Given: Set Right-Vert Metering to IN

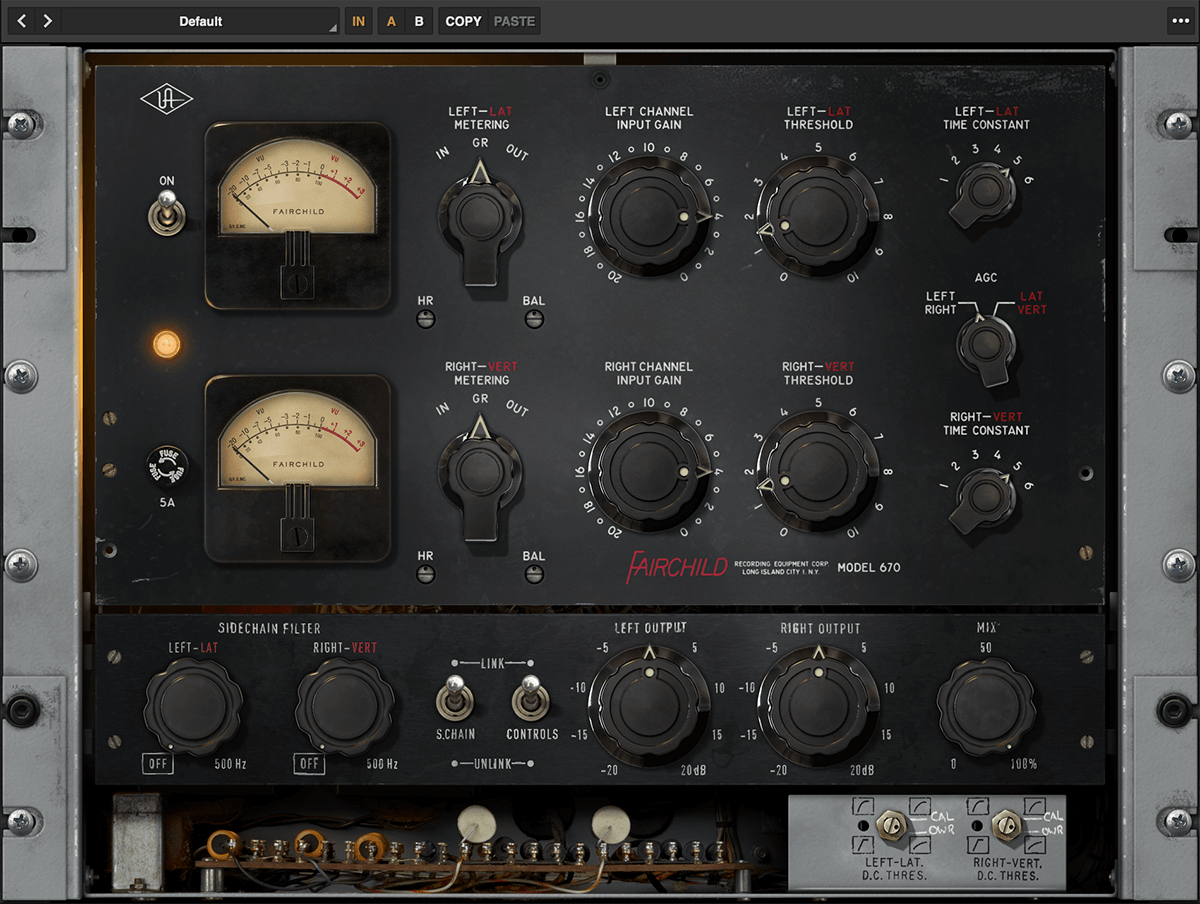Looking at the screenshot, I should point(443,408).
